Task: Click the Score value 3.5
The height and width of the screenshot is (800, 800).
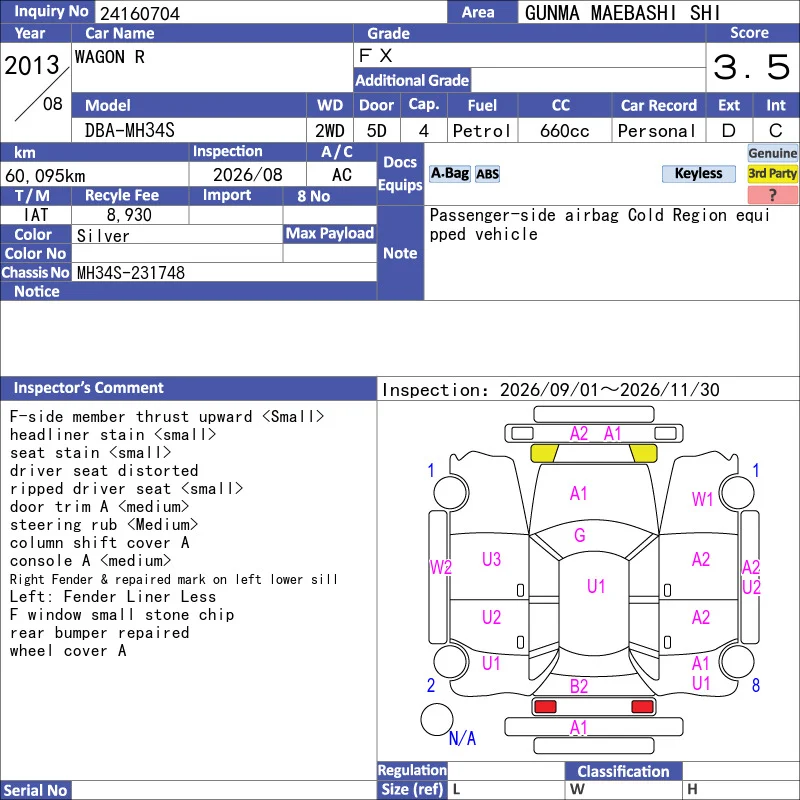Action: click(x=752, y=67)
